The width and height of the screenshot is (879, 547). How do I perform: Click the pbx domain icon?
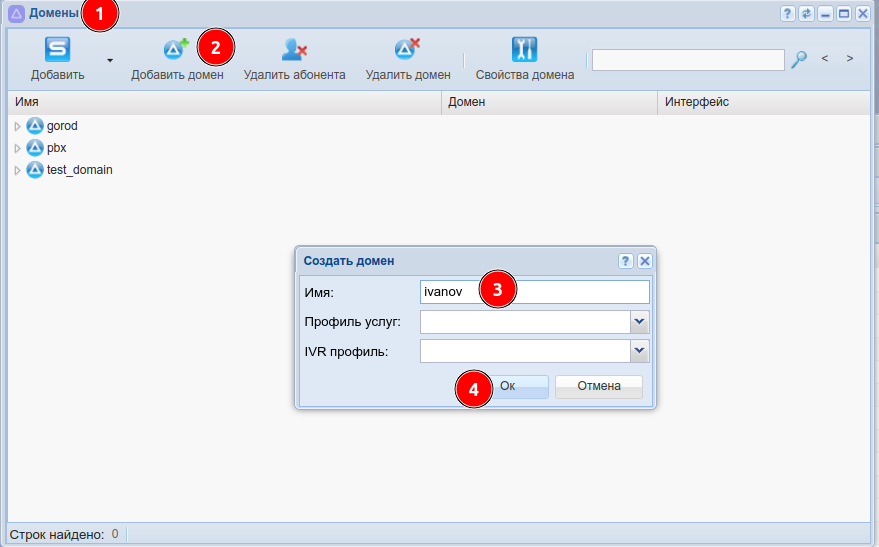tap(35, 148)
